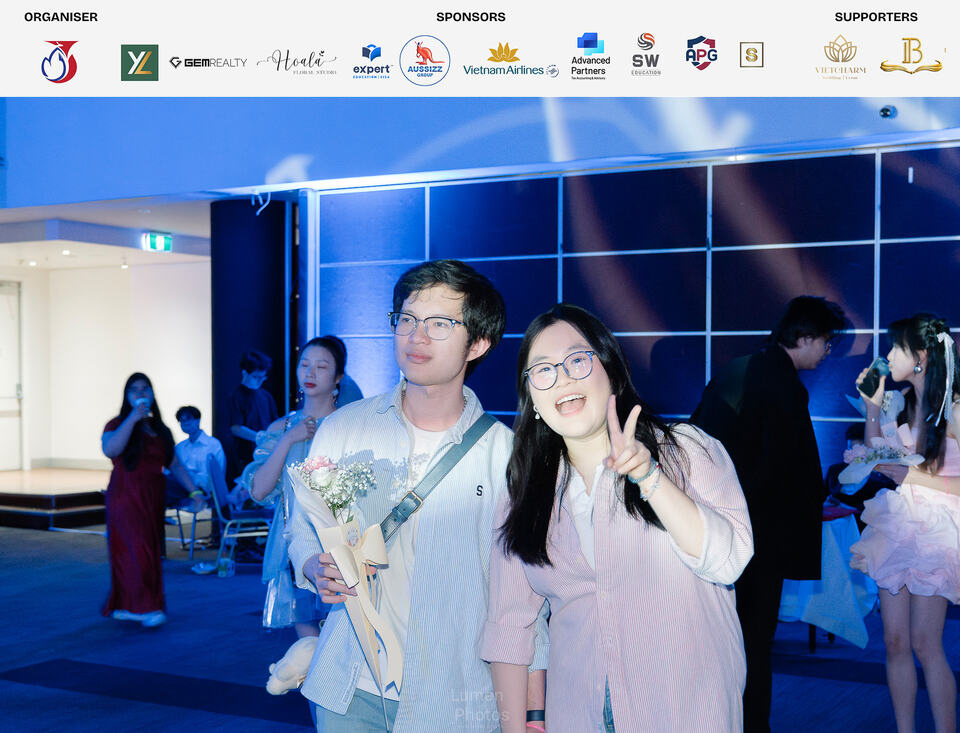Open the Expert Education logo
Viewport: 960px width, 733px height.
click(x=372, y=61)
